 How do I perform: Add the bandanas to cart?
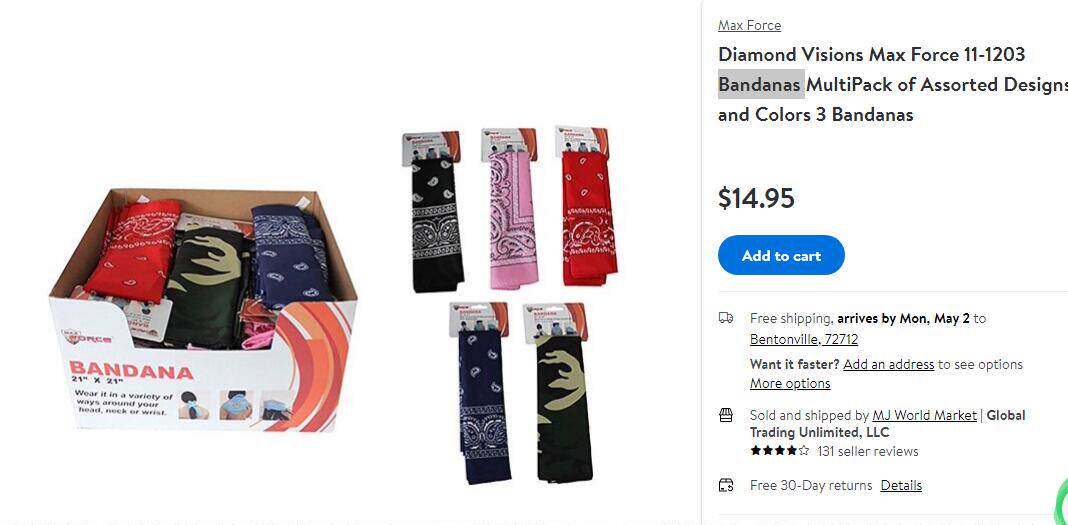pos(781,255)
